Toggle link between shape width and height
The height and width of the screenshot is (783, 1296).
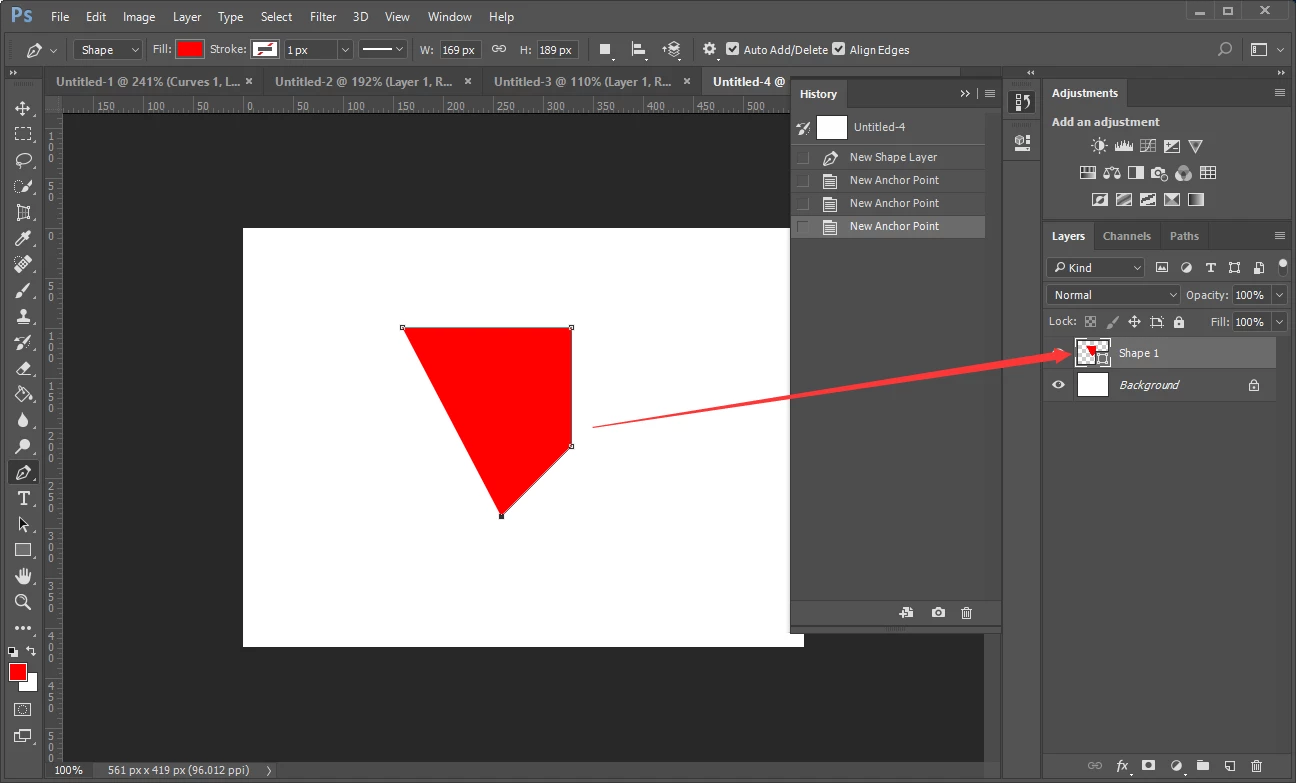tap(498, 49)
